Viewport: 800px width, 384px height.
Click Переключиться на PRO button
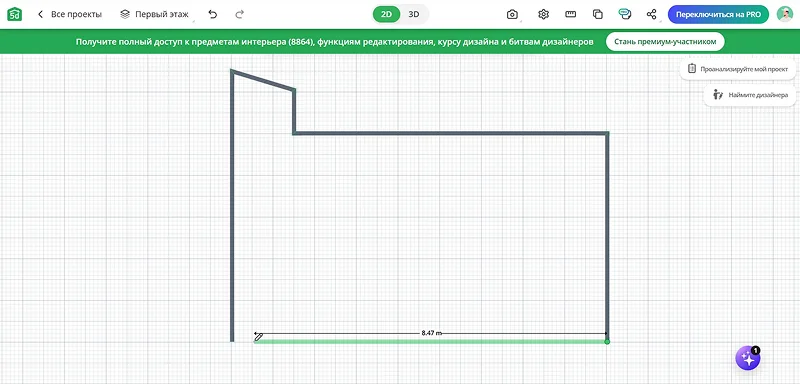(718, 14)
